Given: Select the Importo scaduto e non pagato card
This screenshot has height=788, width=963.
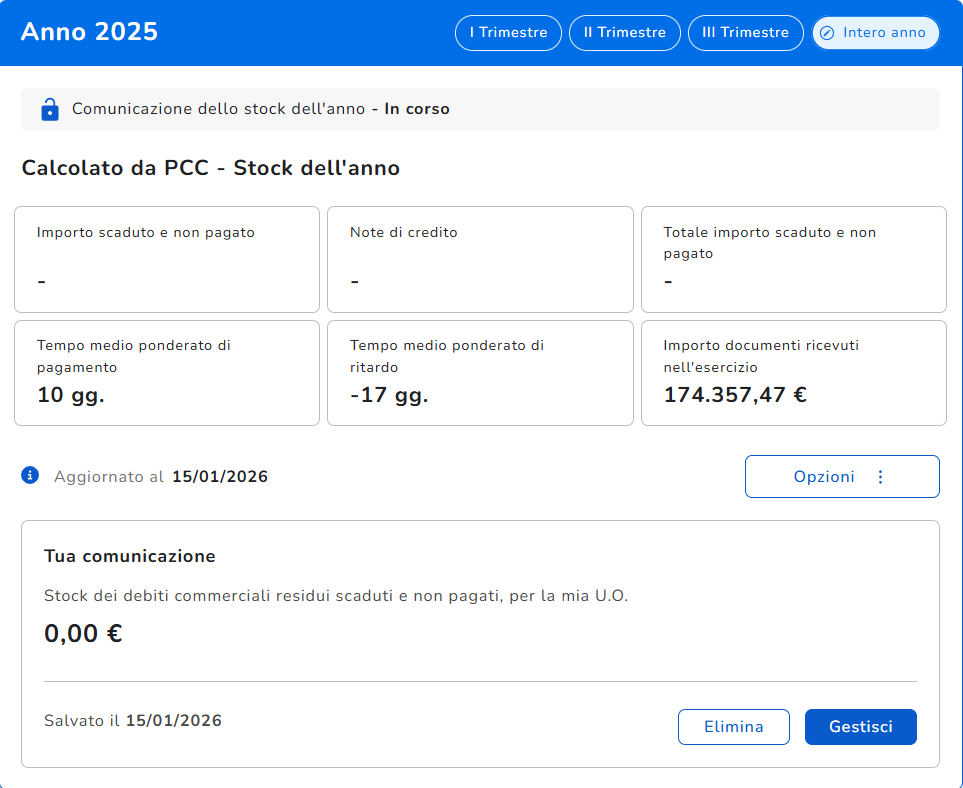Looking at the screenshot, I should tap(167, 260).
